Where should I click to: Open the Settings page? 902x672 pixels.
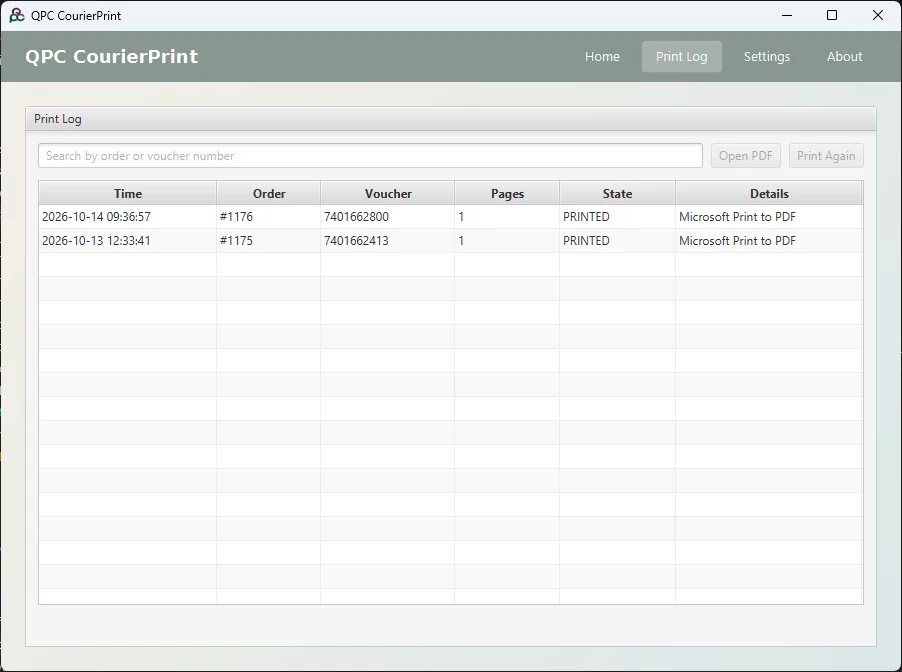[767, 56]
